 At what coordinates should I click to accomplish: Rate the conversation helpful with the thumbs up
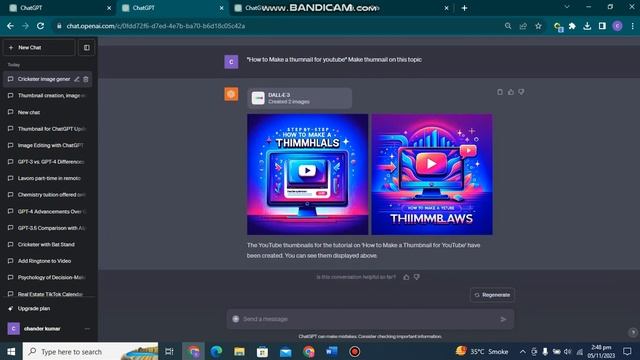point(406,277)
